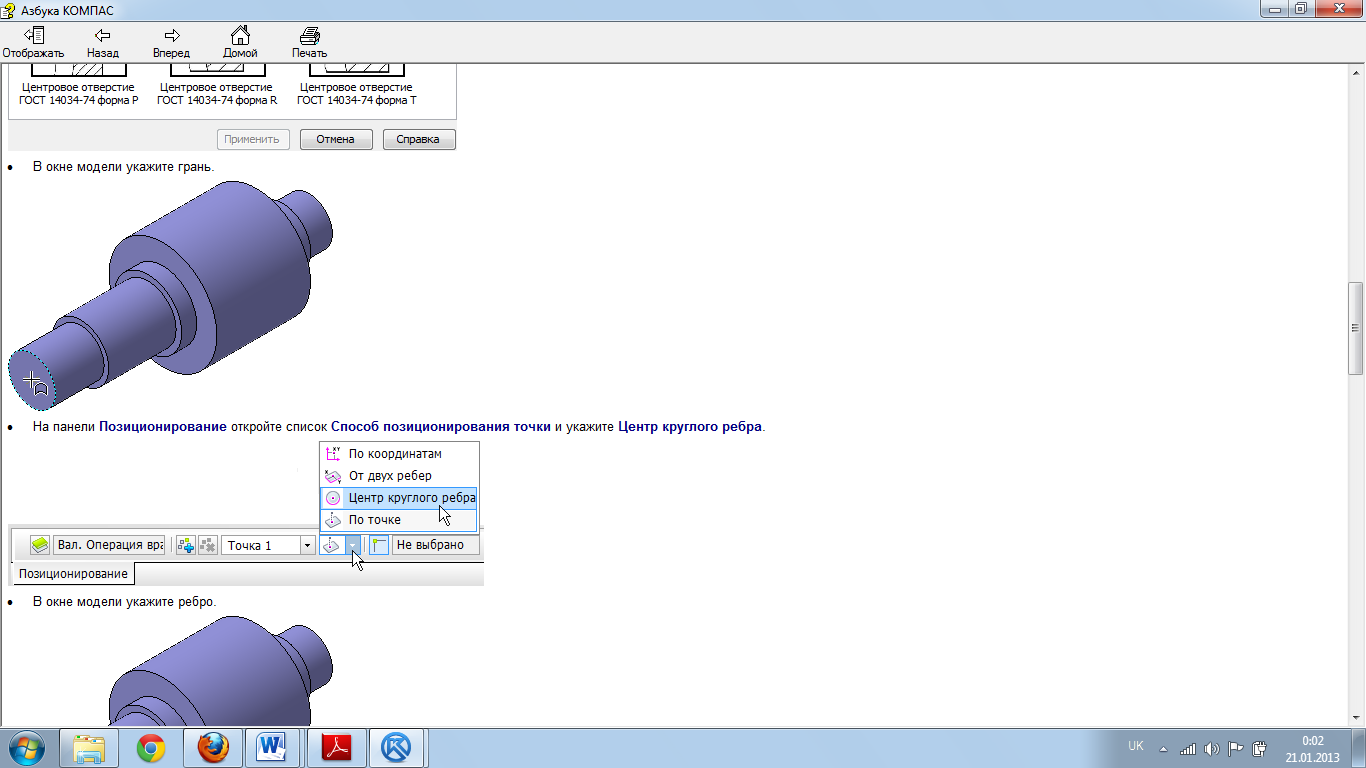
Task: Click the shaft model image with crosshair cursor
Action: click(170, 295)
